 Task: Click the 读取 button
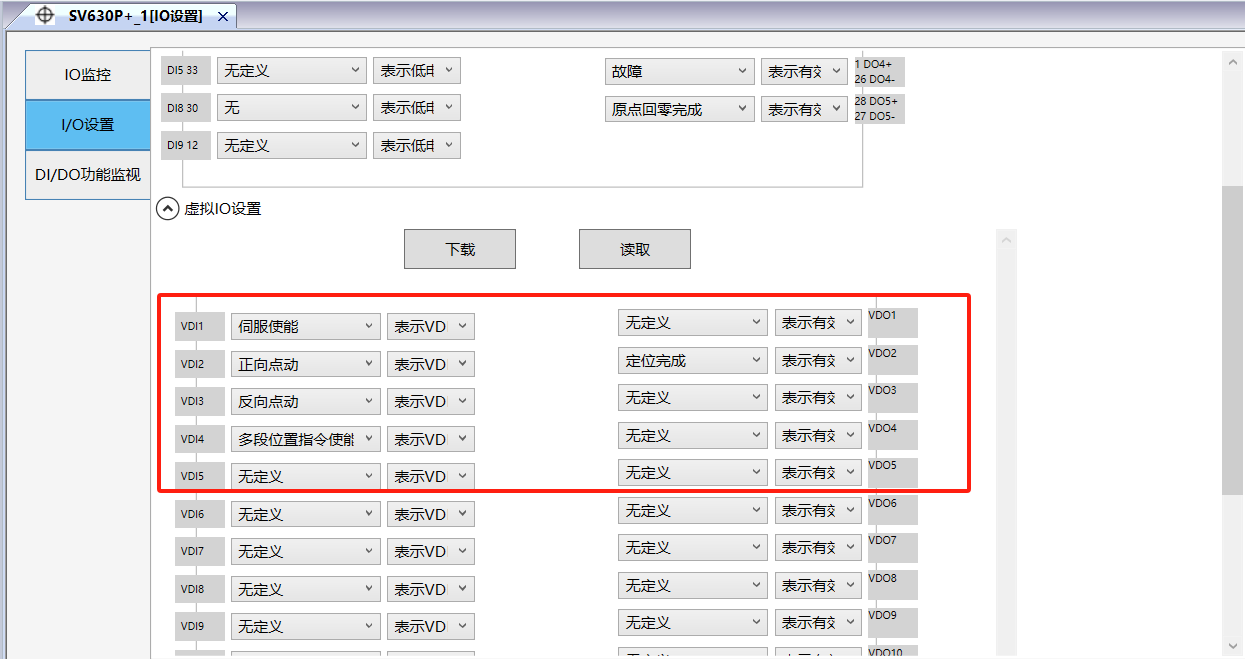635,249
